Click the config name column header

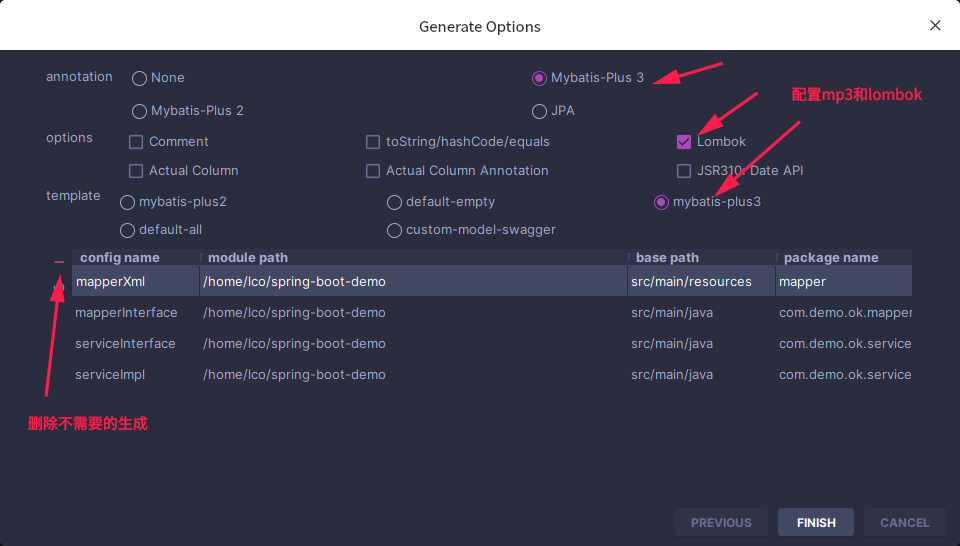(x=120, y=258)
